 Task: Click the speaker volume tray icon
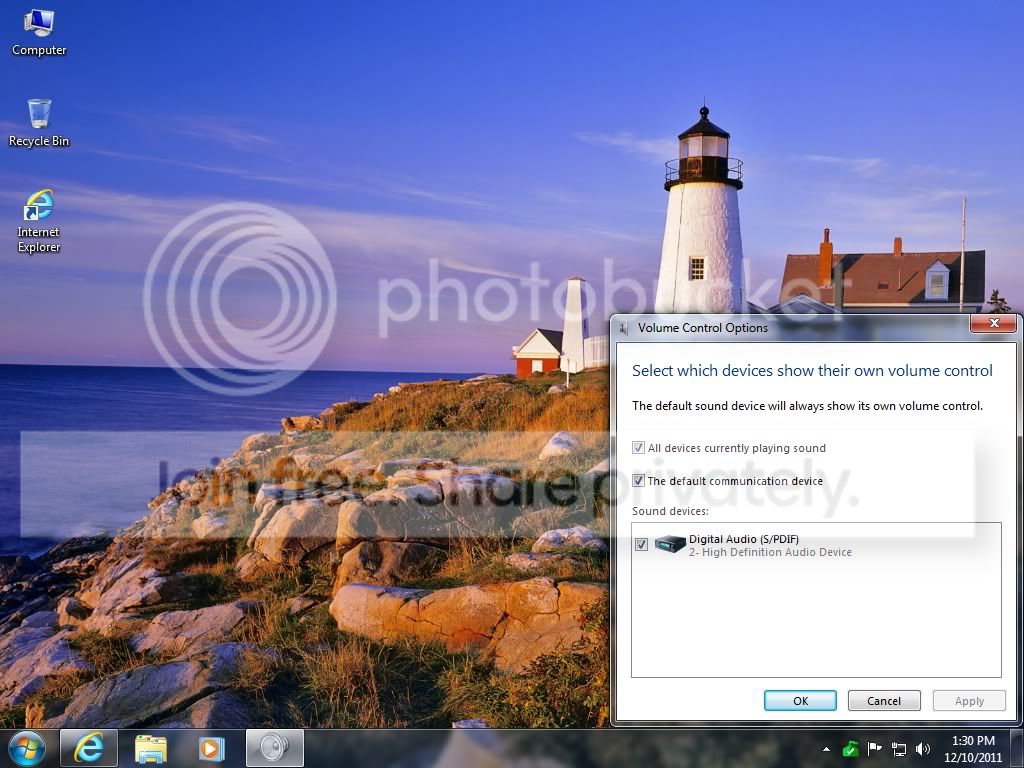point(923,749)
